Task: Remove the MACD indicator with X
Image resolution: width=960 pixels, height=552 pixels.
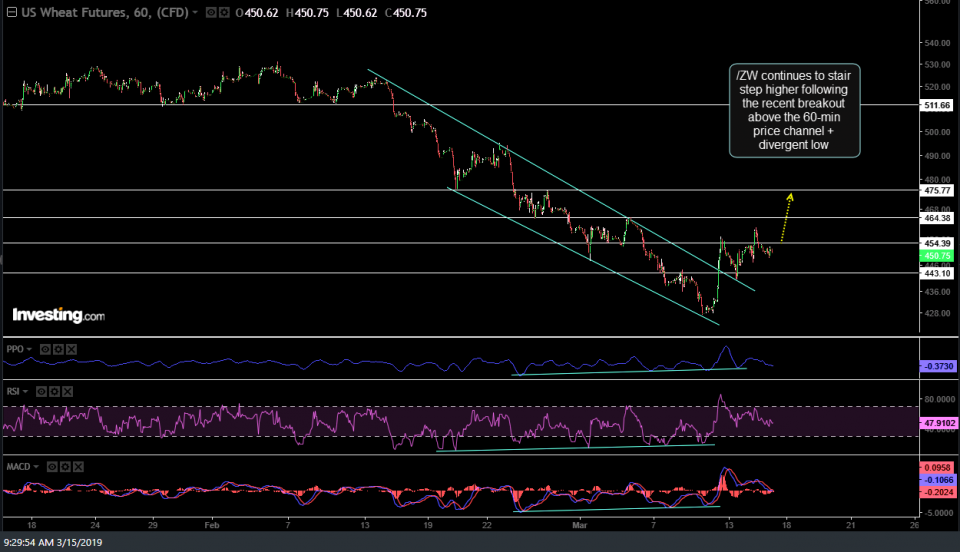Action: tap(80, 466)
